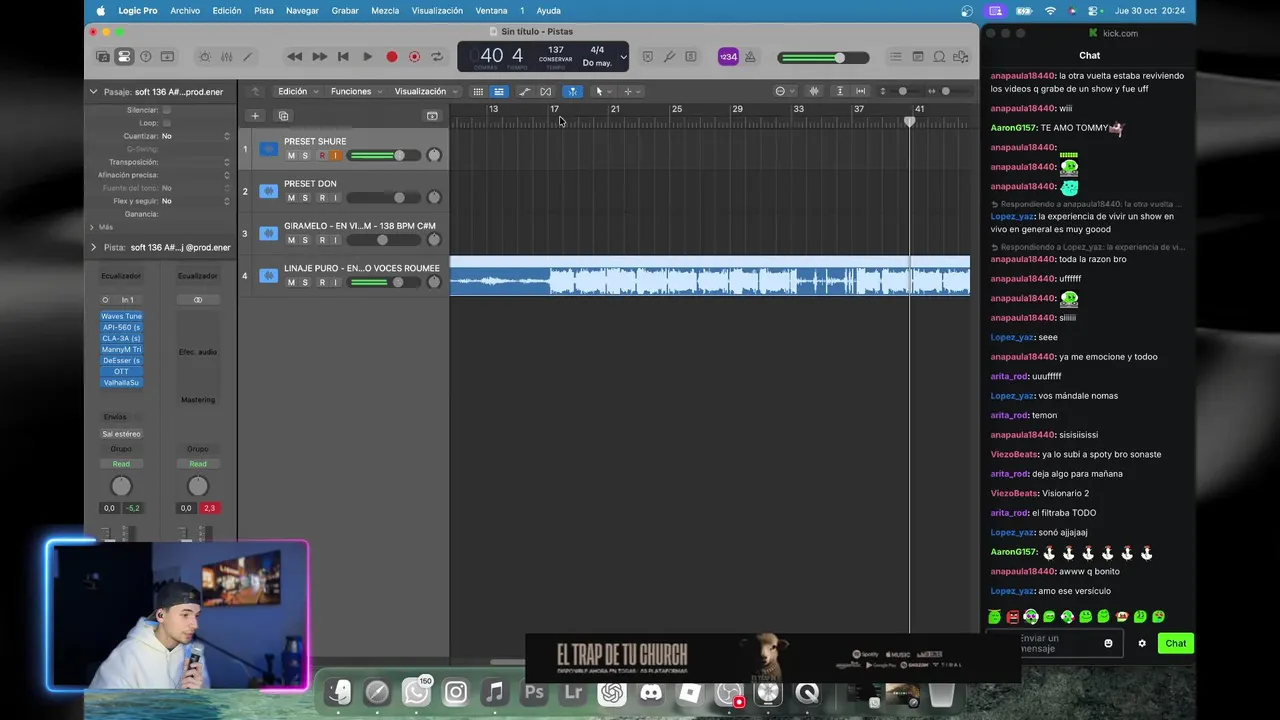The image size is (1280, 720).
Task: Click Ecualizador on first channel strip
Action: coord(121,276)
